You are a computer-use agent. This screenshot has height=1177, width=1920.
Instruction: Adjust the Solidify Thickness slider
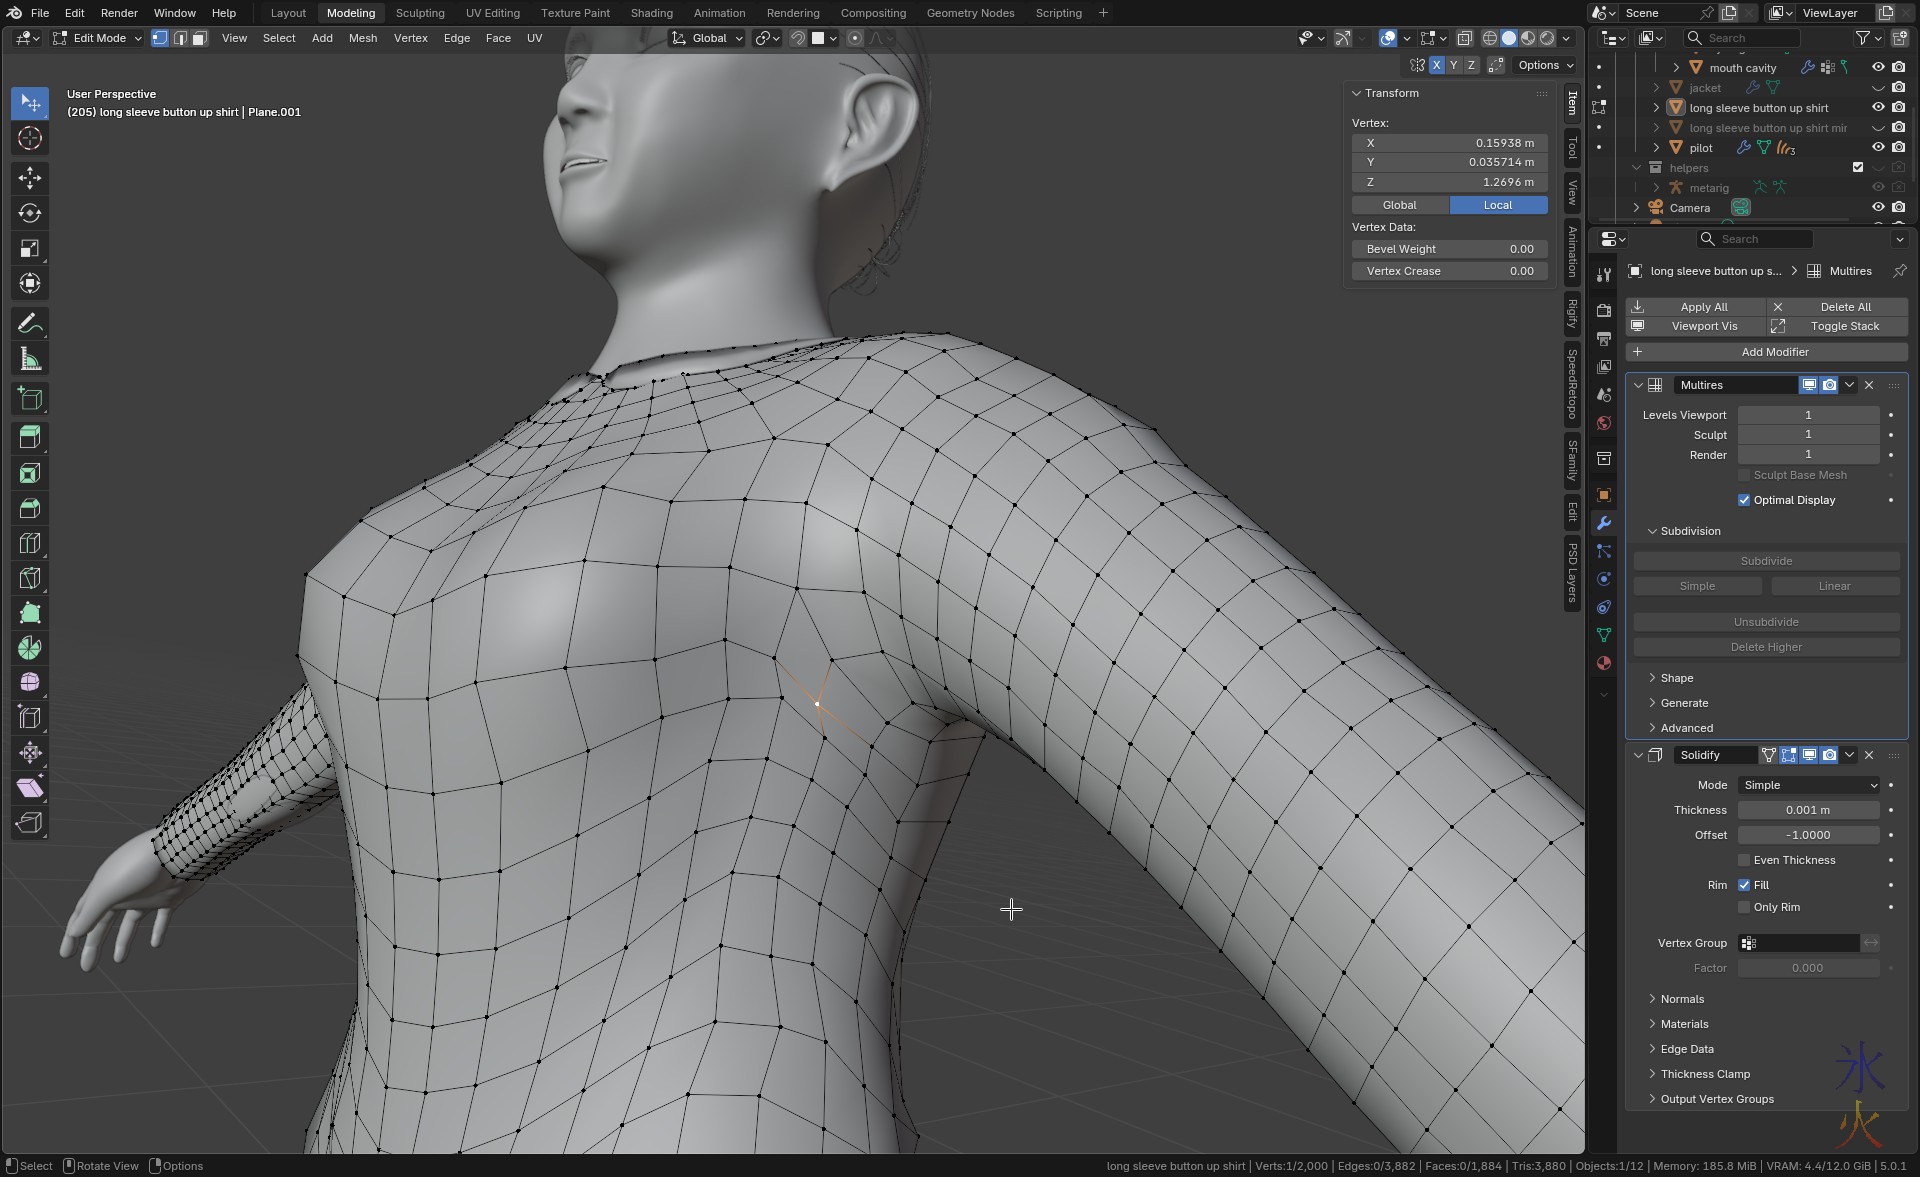(1807, 810)
